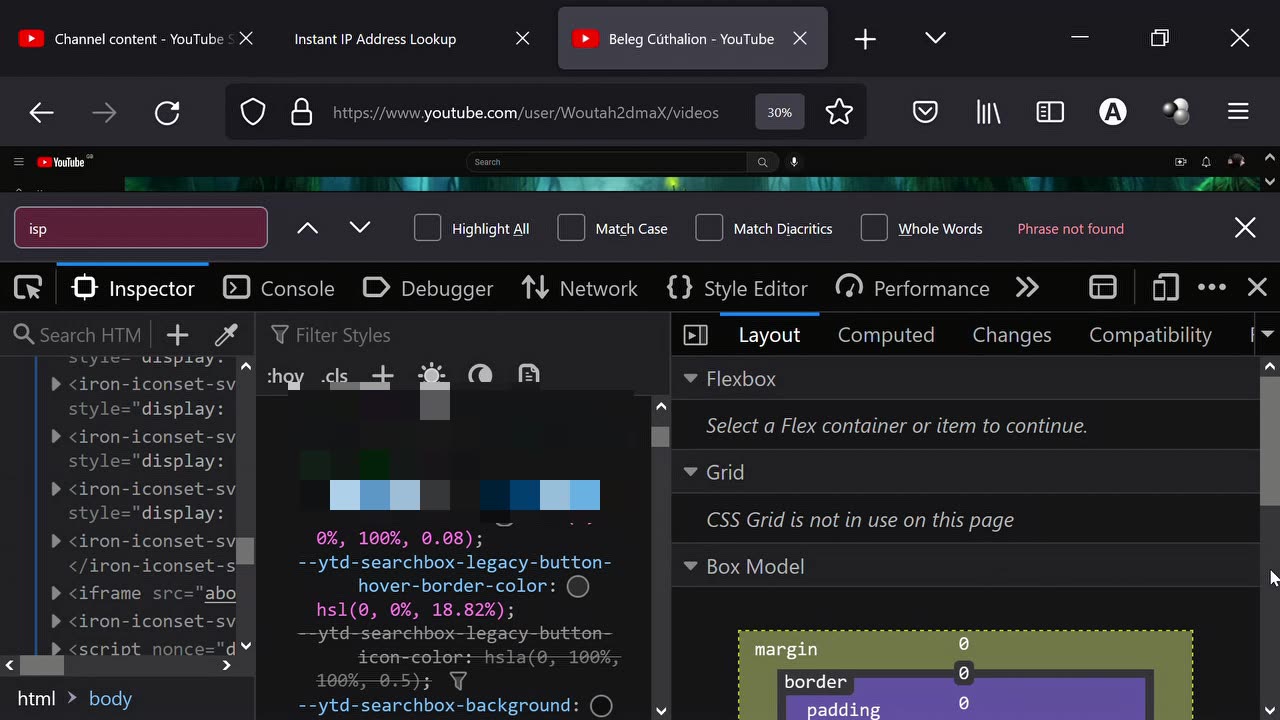Viewport: 1280px width, 720px height.
Task: Enable Match Diacritics checkbox
Action: click(709, 228)
